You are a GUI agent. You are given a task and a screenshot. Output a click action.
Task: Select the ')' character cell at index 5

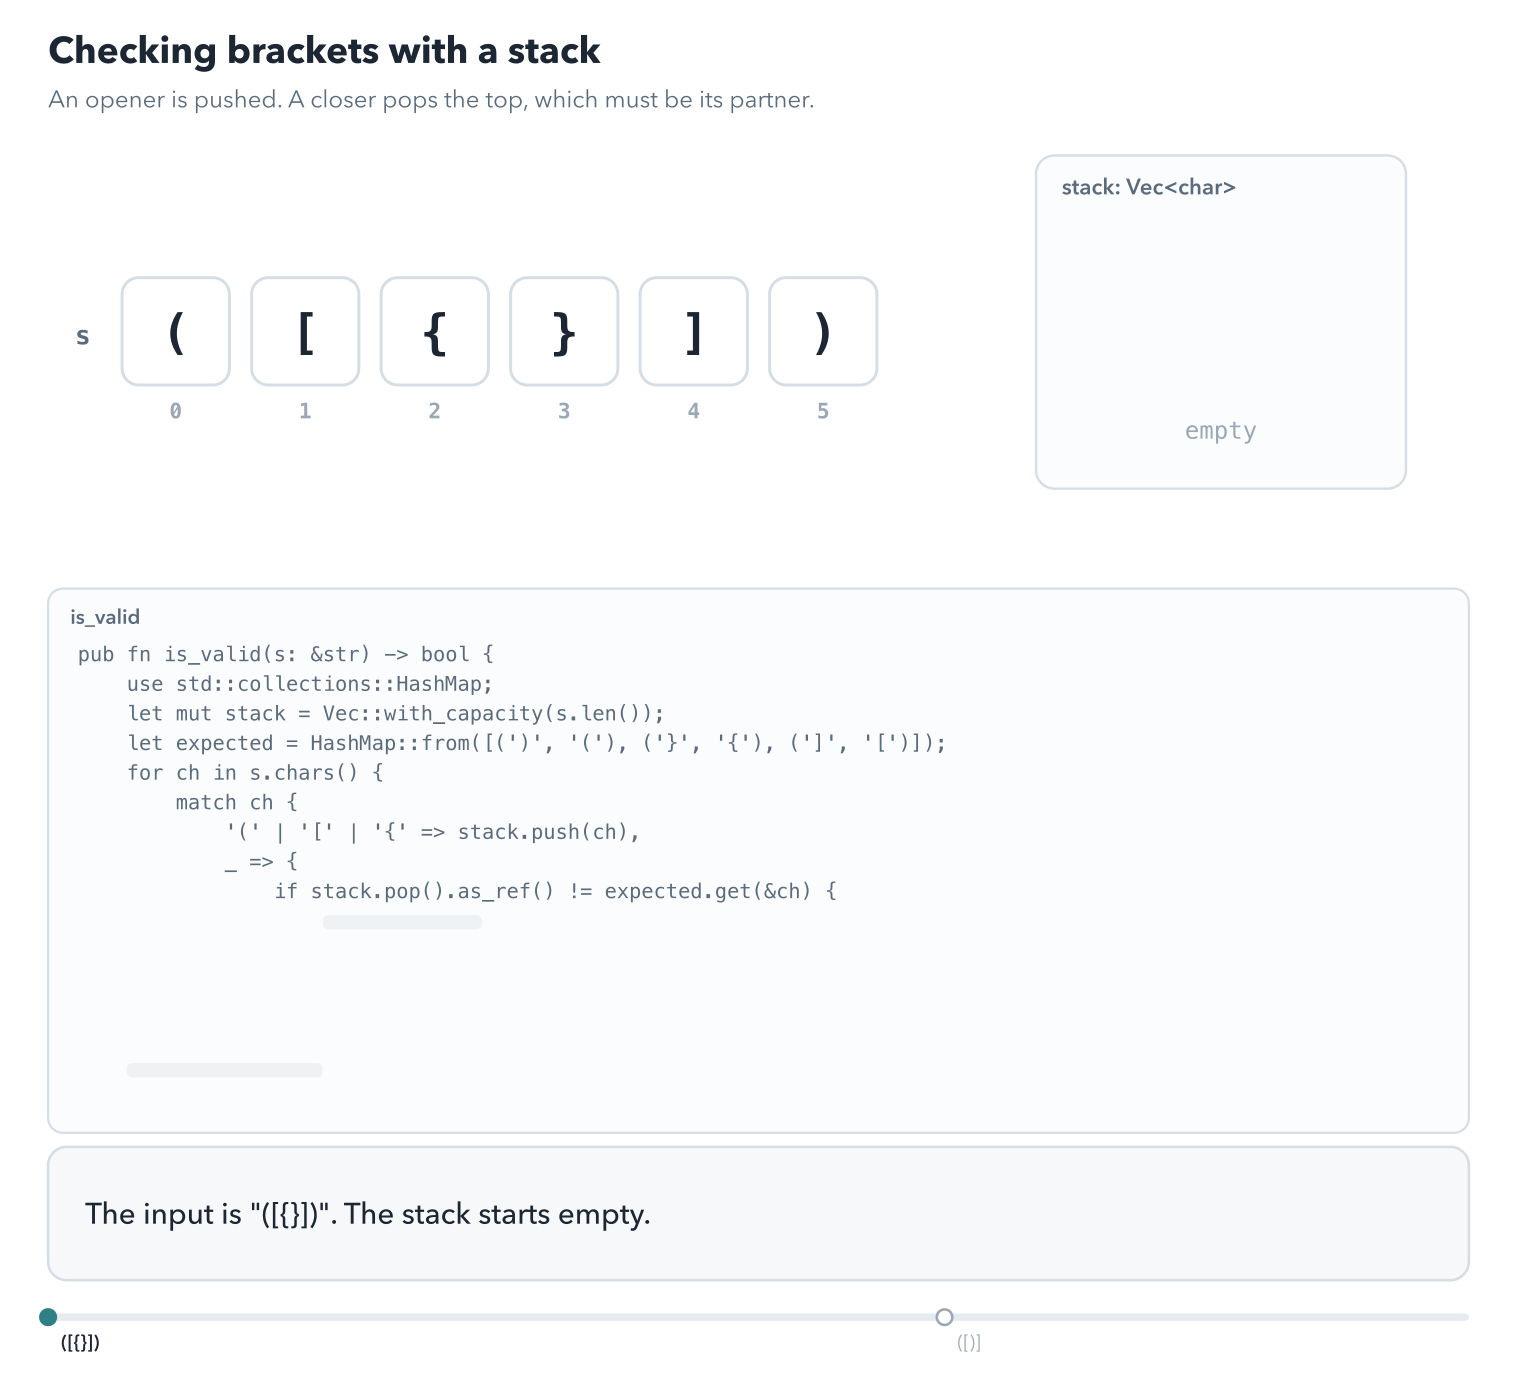[823, 331]
